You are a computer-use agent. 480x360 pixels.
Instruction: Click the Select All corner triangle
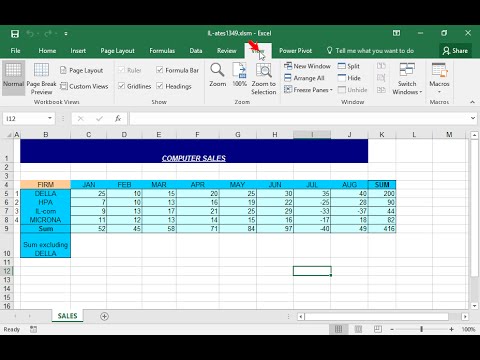[x=9, y=135]
